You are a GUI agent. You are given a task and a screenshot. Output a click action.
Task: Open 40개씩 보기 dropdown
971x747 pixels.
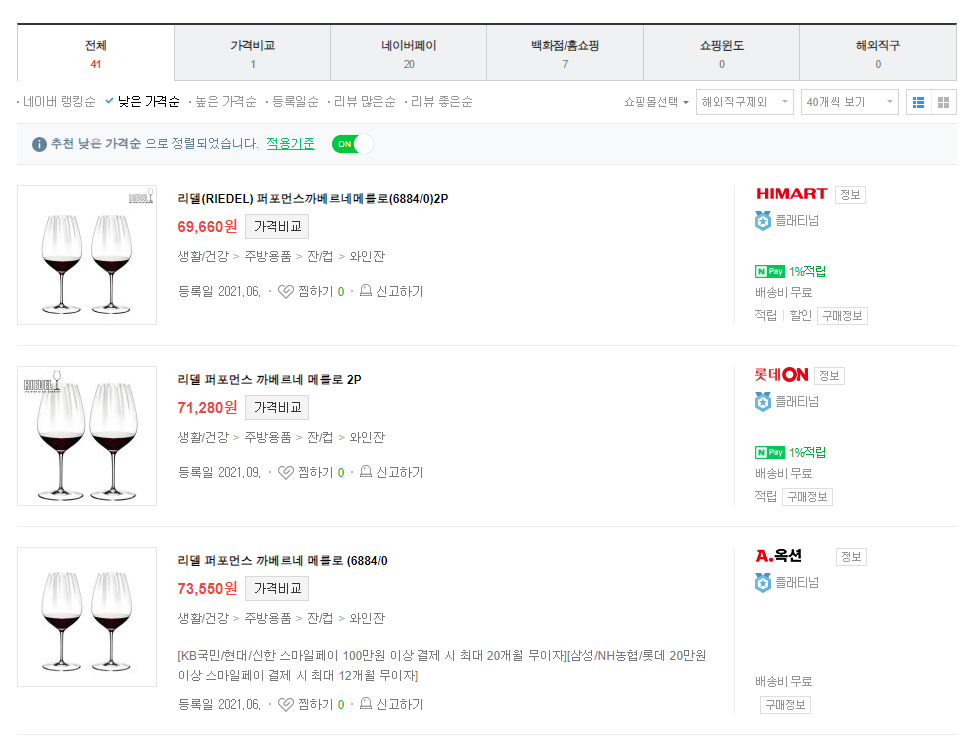tap(850, 102)
